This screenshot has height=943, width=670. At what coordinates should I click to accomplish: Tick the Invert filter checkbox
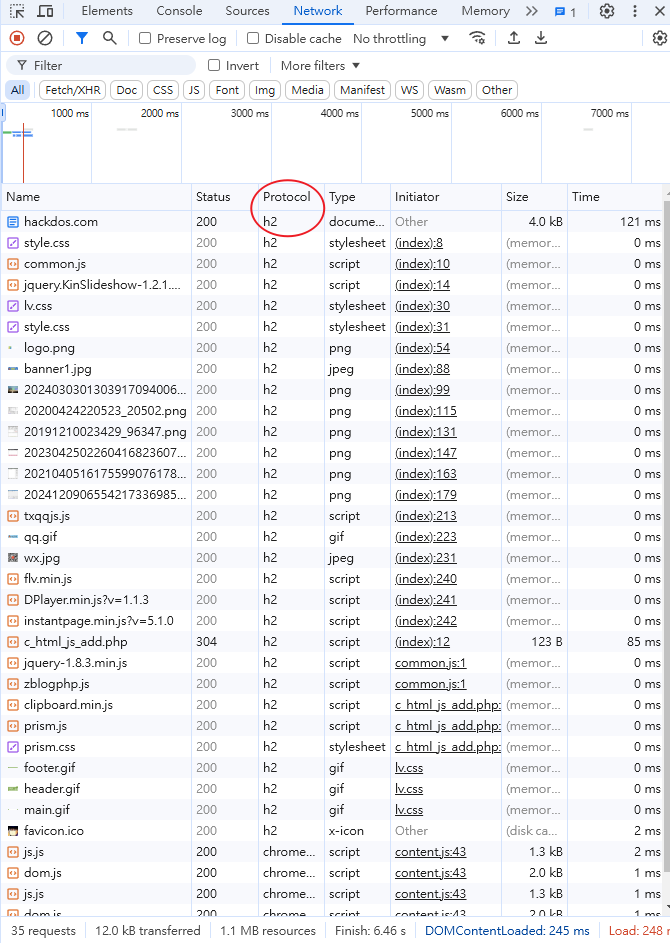pyautogui.click(x=214, y=66)
